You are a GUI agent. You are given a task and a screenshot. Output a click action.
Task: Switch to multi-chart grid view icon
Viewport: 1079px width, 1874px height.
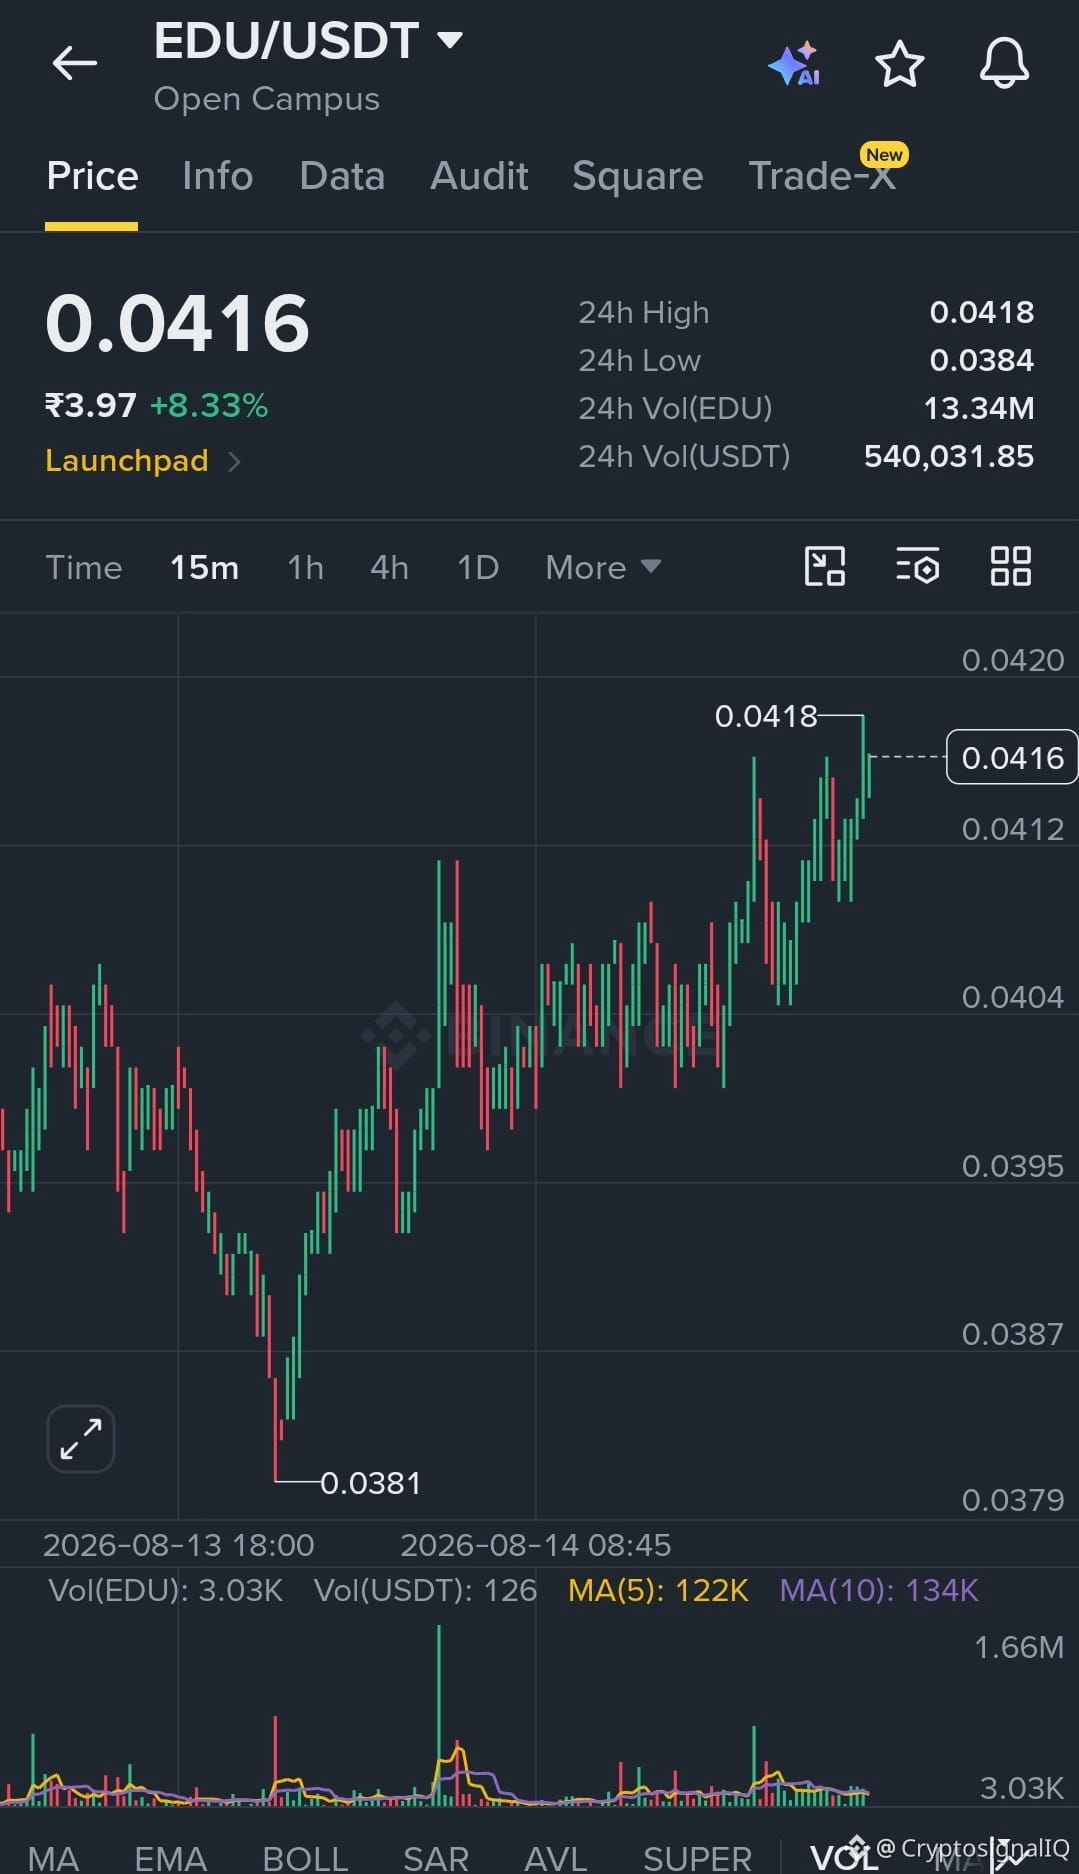(1010, 567)
